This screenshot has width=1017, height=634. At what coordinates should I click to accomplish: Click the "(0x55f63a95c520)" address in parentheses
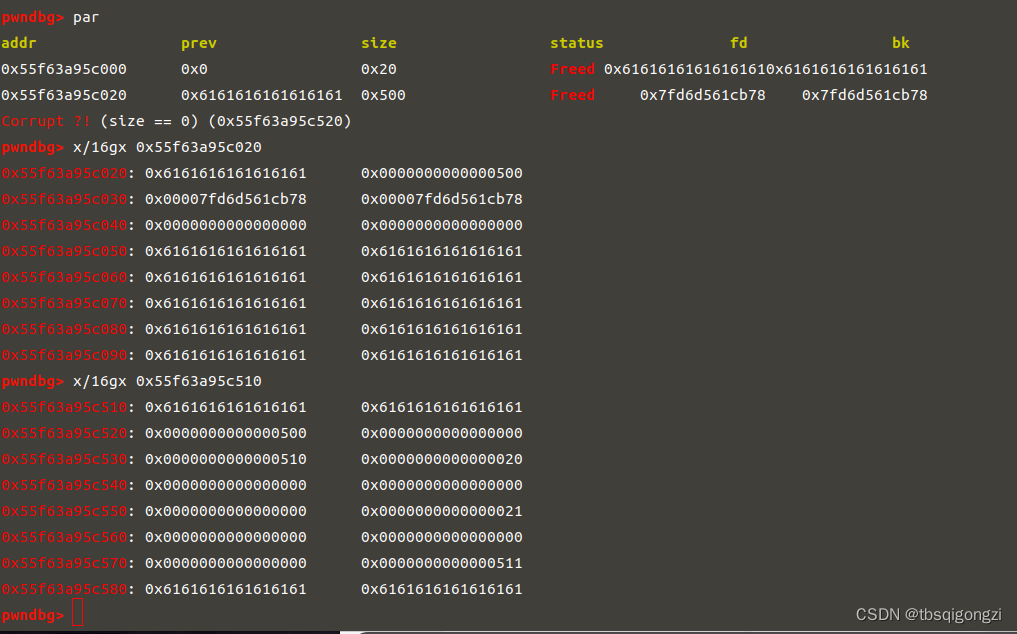[280, 121]
